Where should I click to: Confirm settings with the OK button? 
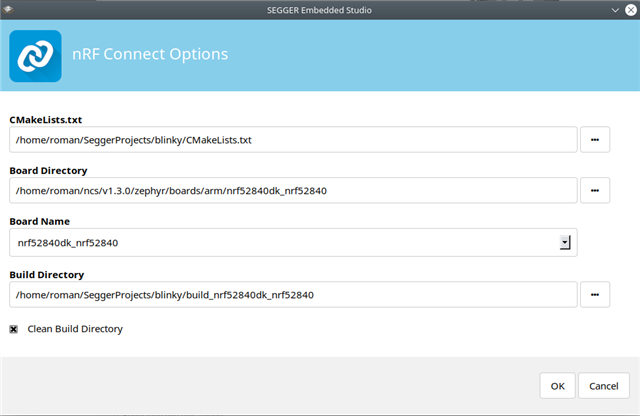click(557, 385)
